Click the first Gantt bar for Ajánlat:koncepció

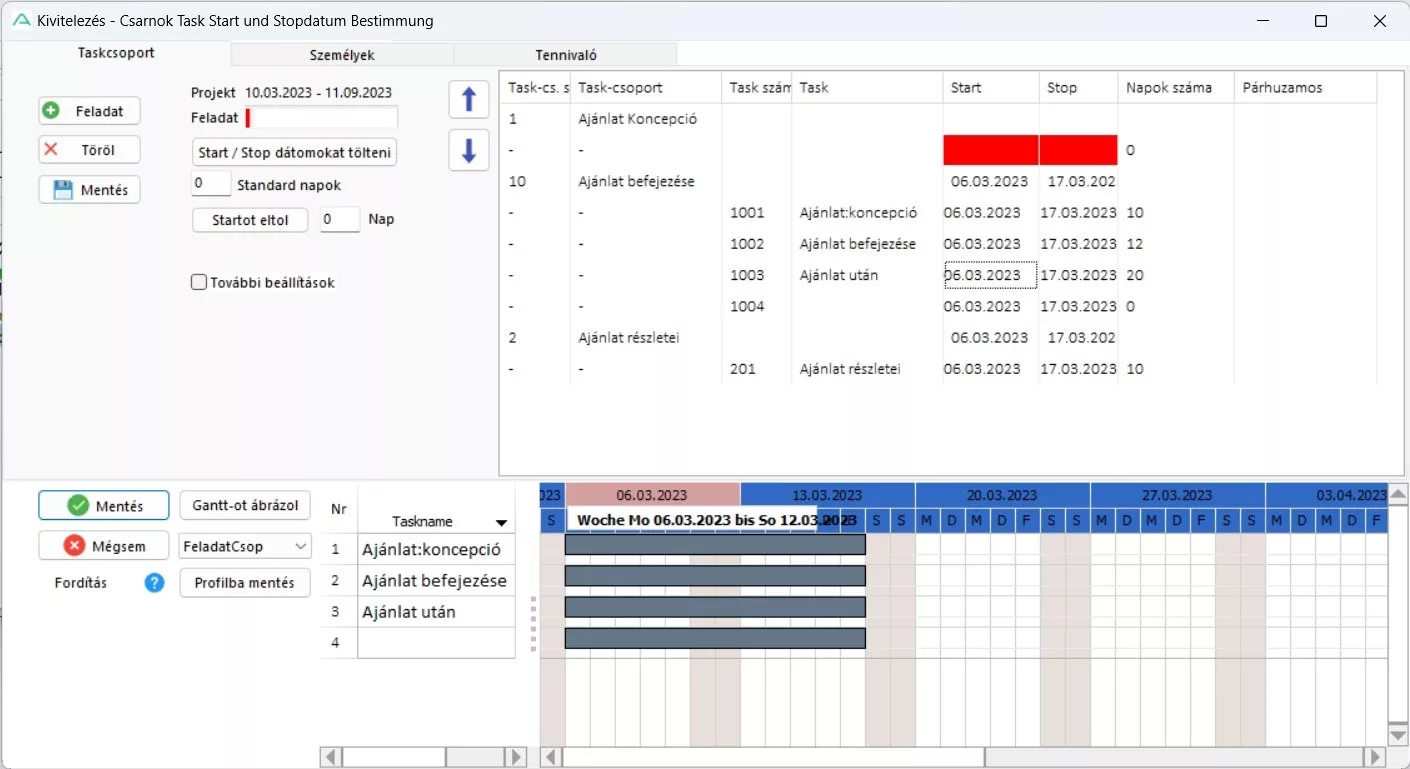click(714, 545)
